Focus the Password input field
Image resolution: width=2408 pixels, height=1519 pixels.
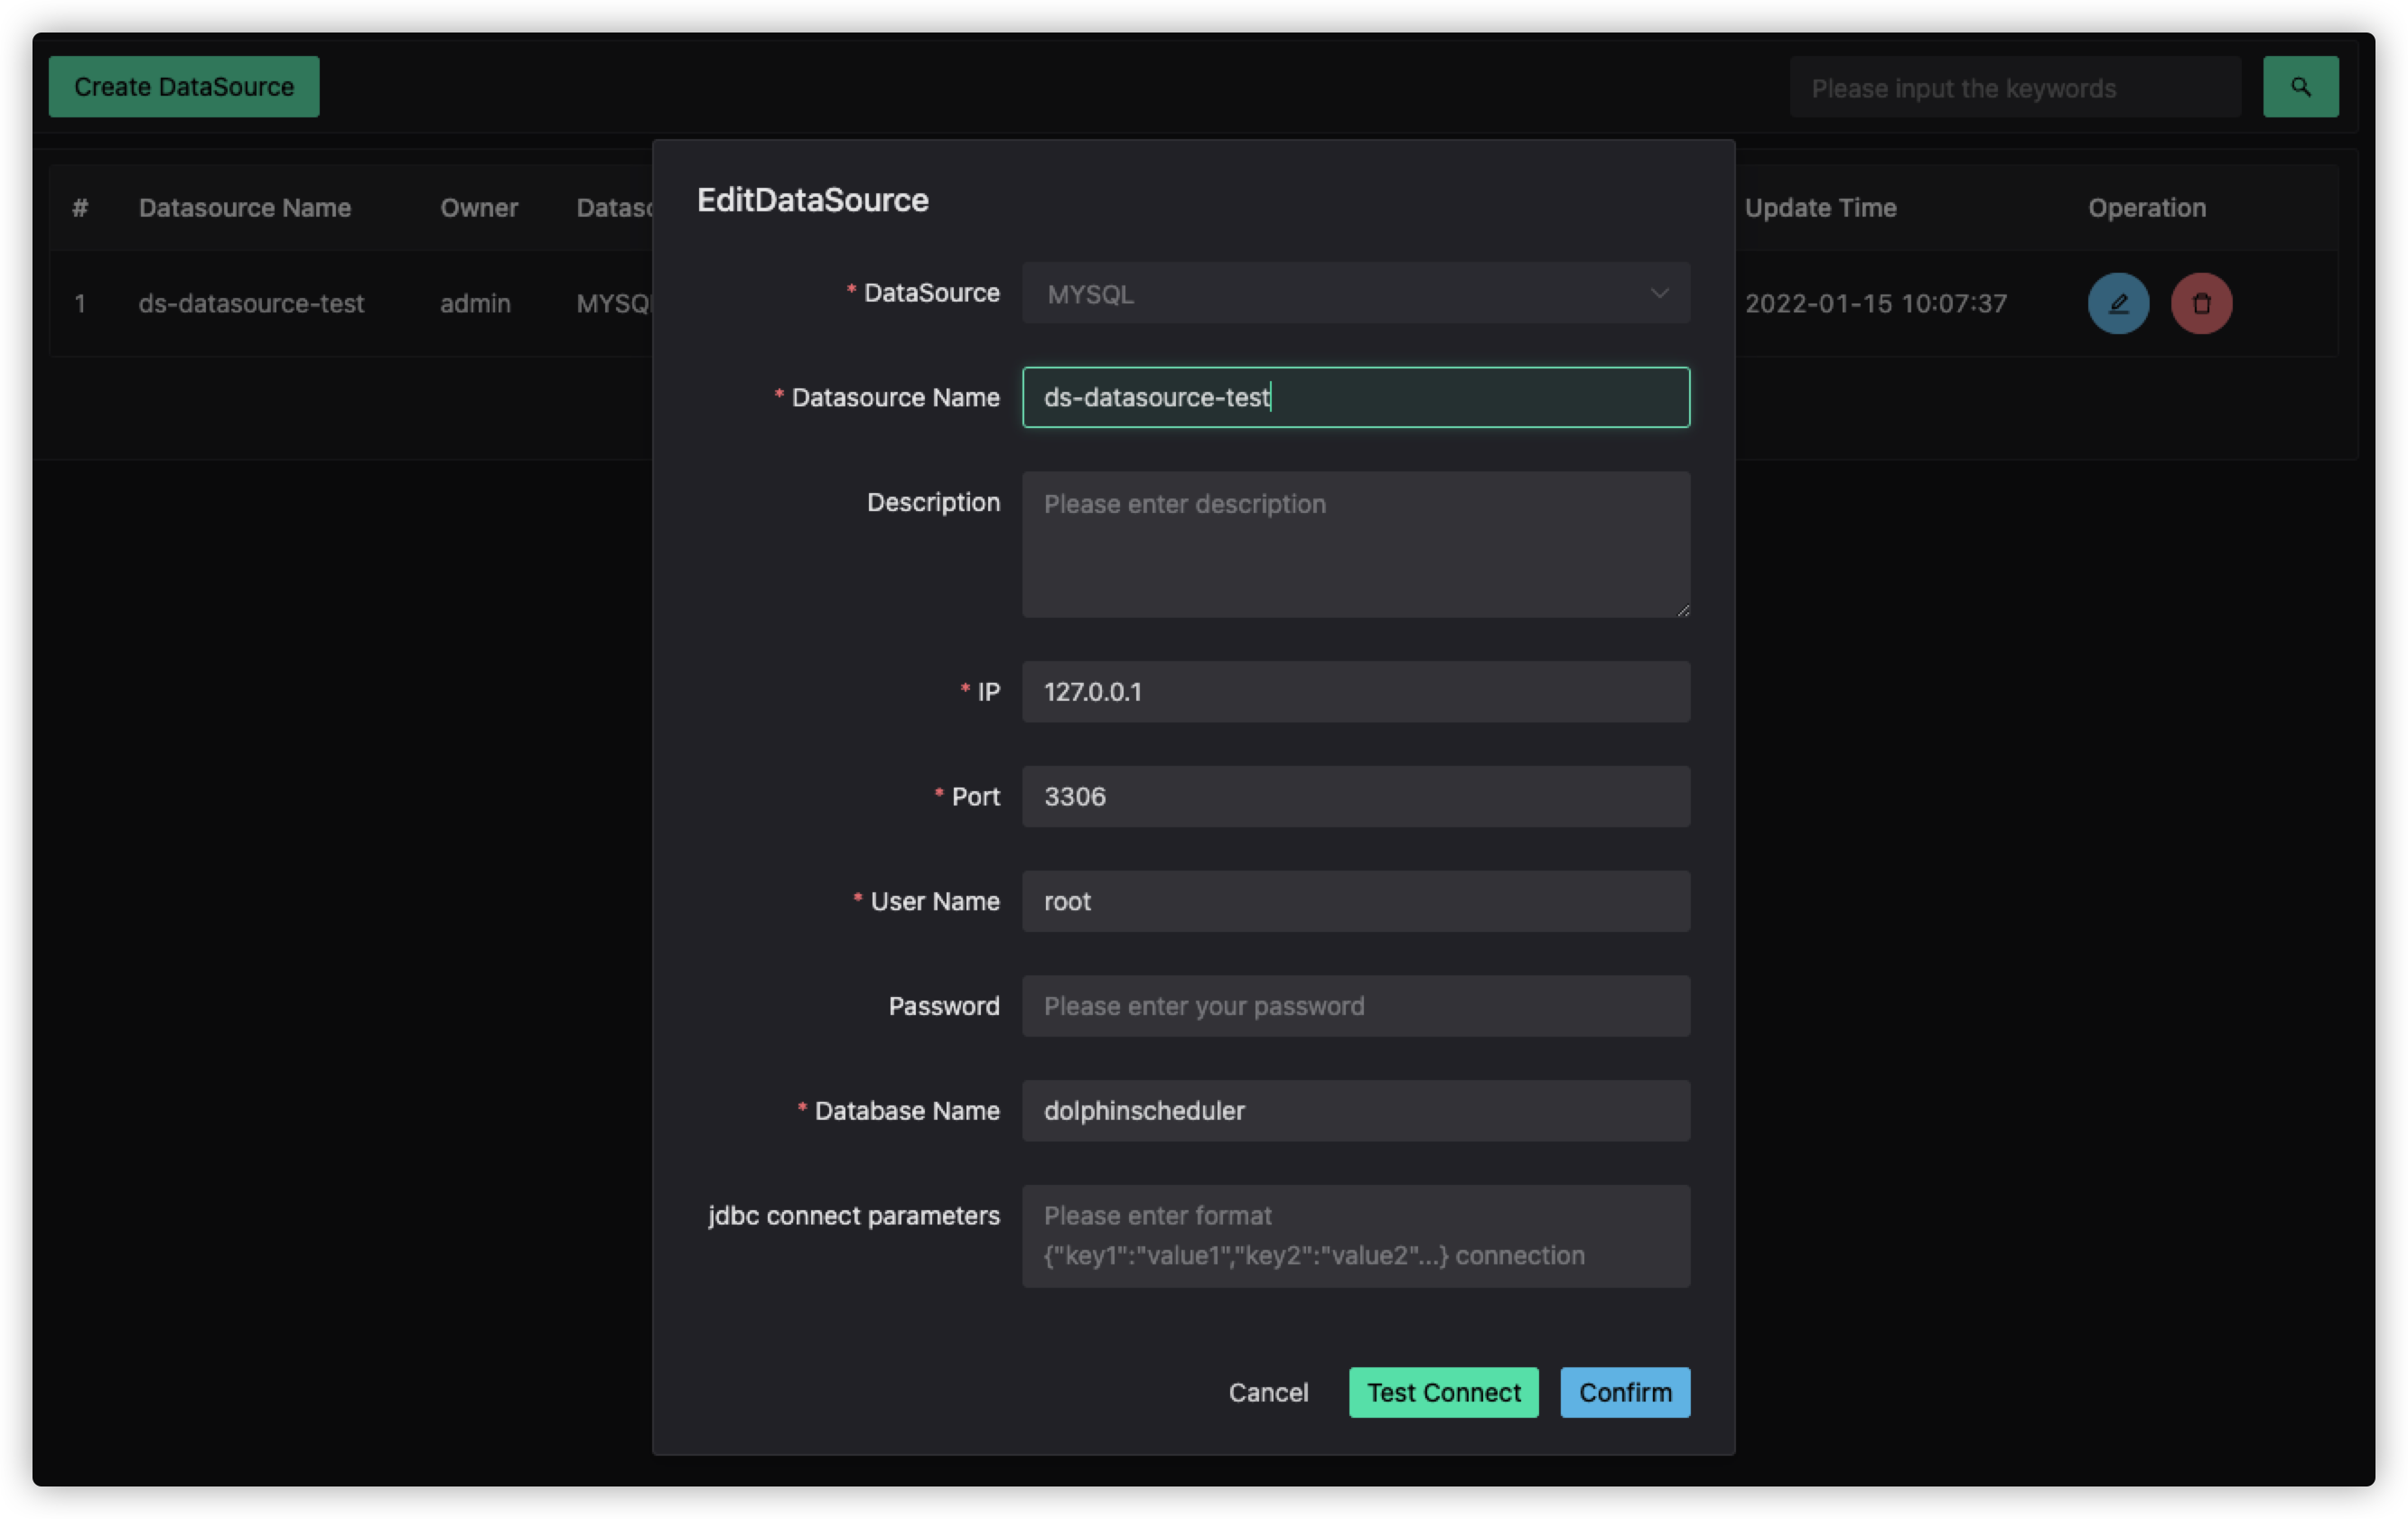[x=1356, y=1006]
